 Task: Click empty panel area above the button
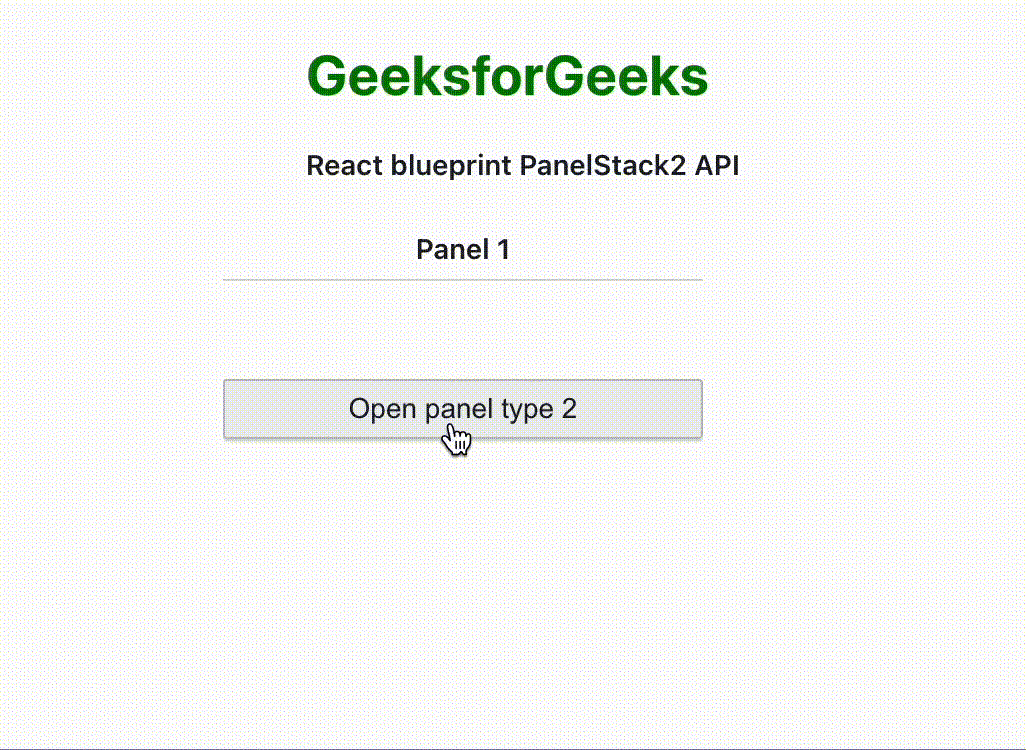[463, 330]
